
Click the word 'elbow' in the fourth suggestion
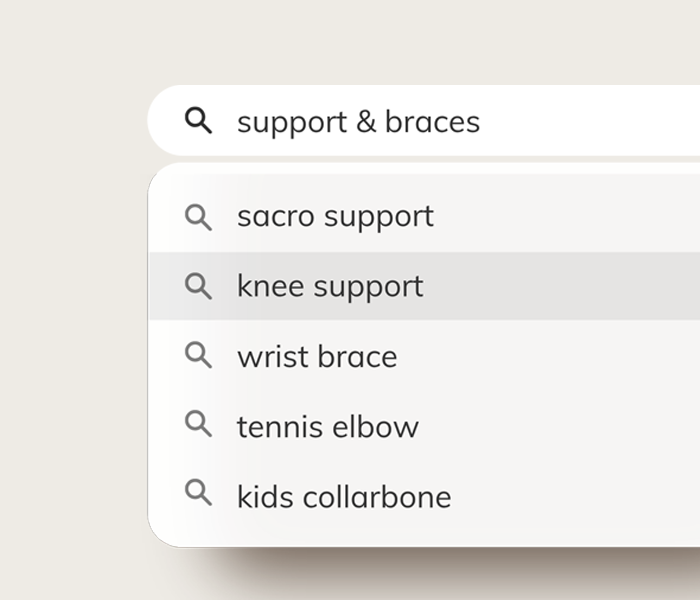(375, 426)
